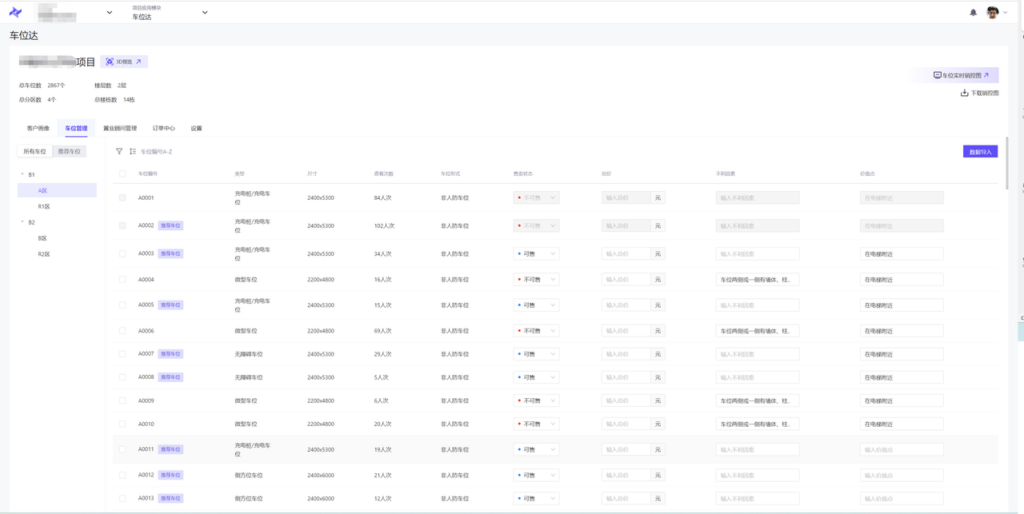
Task: Click the funnel filter icon above the table
Action: (119, 152)
